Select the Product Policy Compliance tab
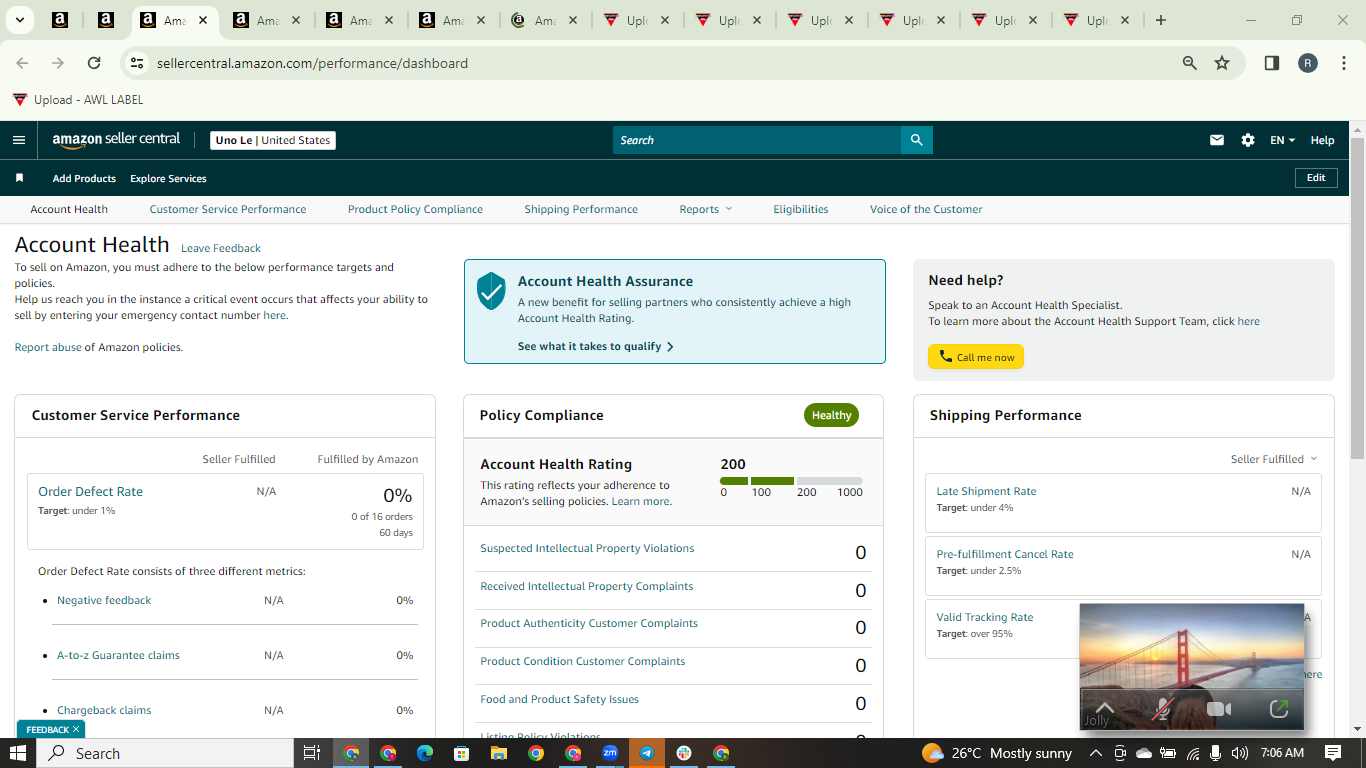This screenshot has width=1366, height=768. point(415,209)
